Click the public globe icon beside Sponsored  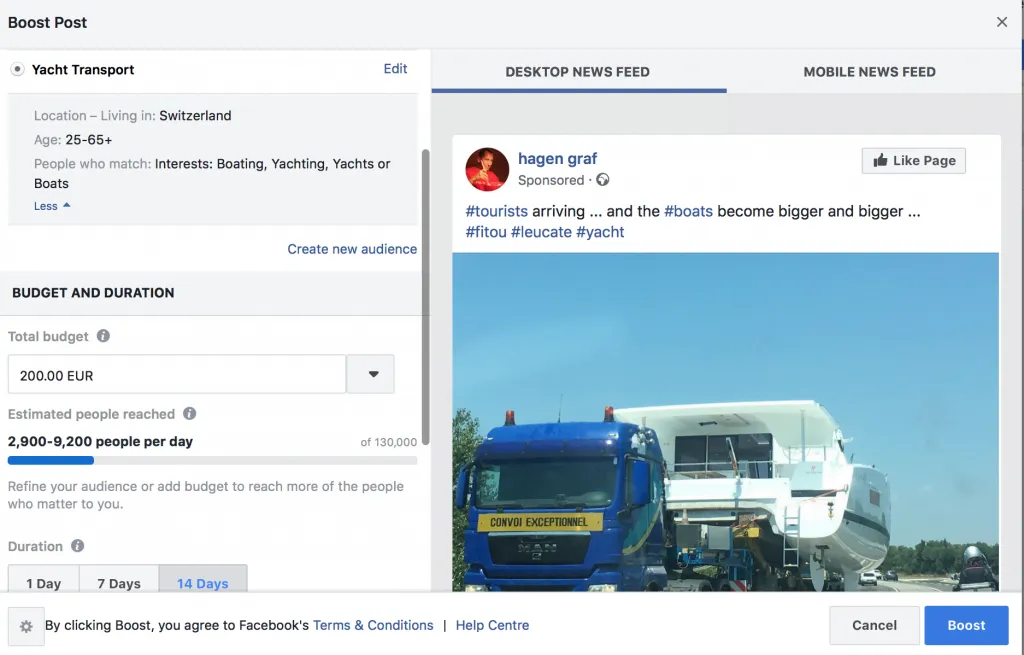point(603,180)
